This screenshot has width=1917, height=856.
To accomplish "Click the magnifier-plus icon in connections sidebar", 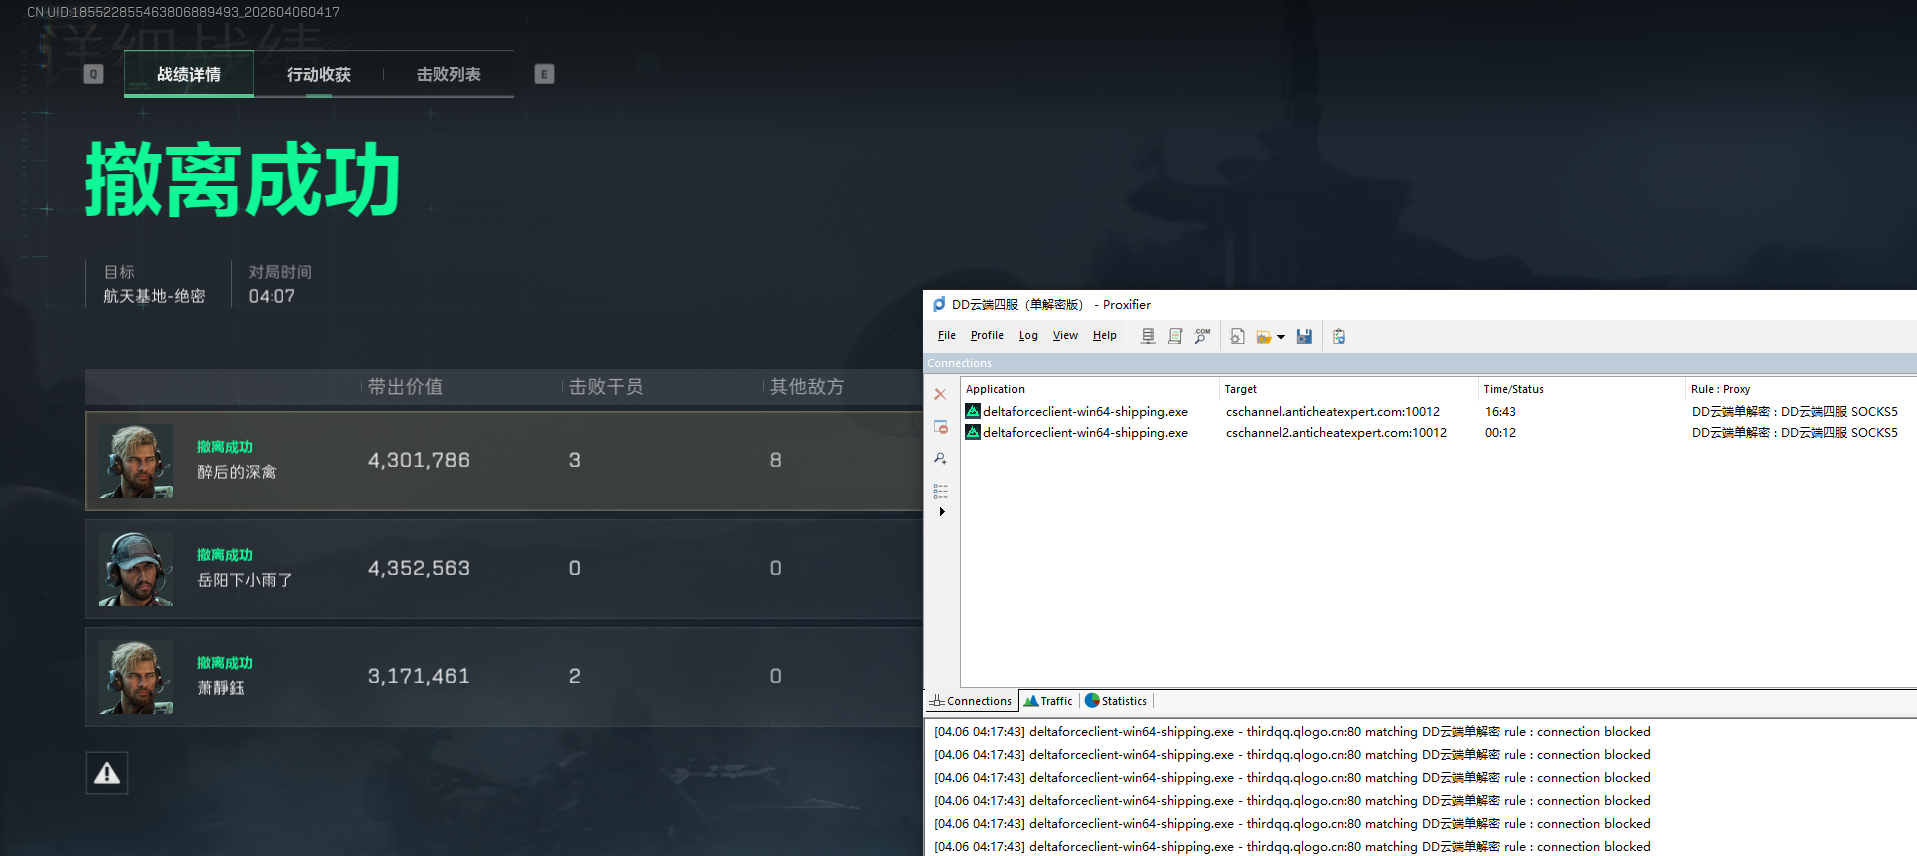I will point(940,459).
